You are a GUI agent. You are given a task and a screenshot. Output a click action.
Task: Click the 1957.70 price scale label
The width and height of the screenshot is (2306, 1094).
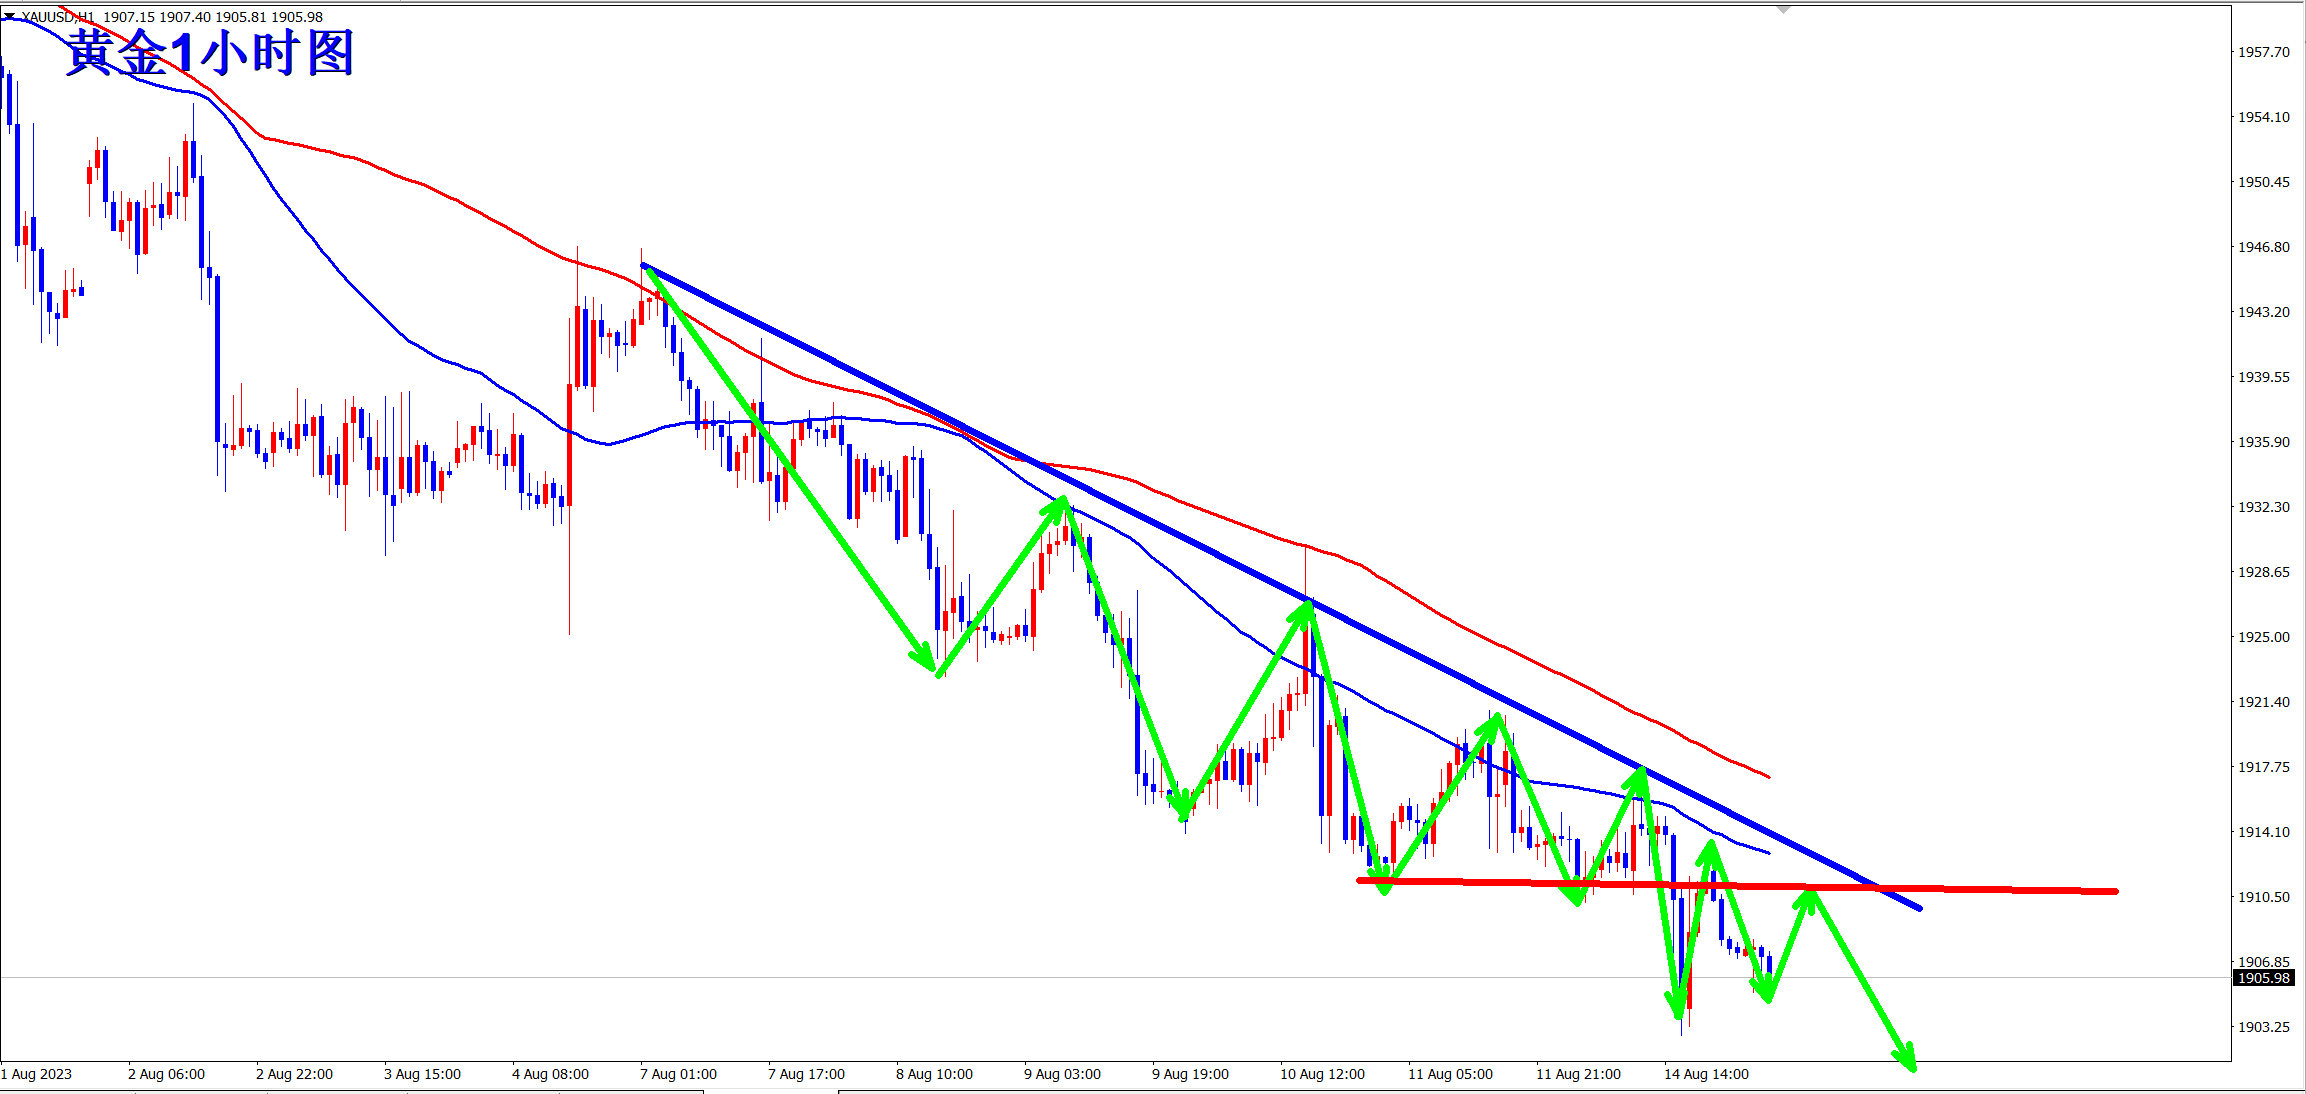click(x=2263, y=52)
